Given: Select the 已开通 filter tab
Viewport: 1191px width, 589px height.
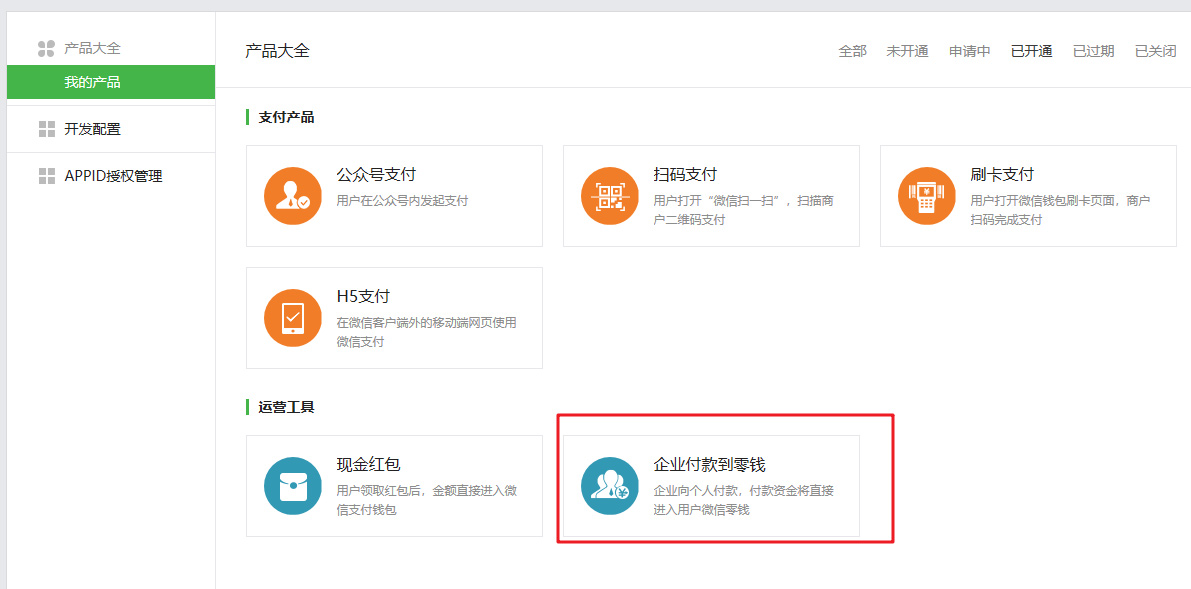Looking at the screenshot, I should [1031, 51].
